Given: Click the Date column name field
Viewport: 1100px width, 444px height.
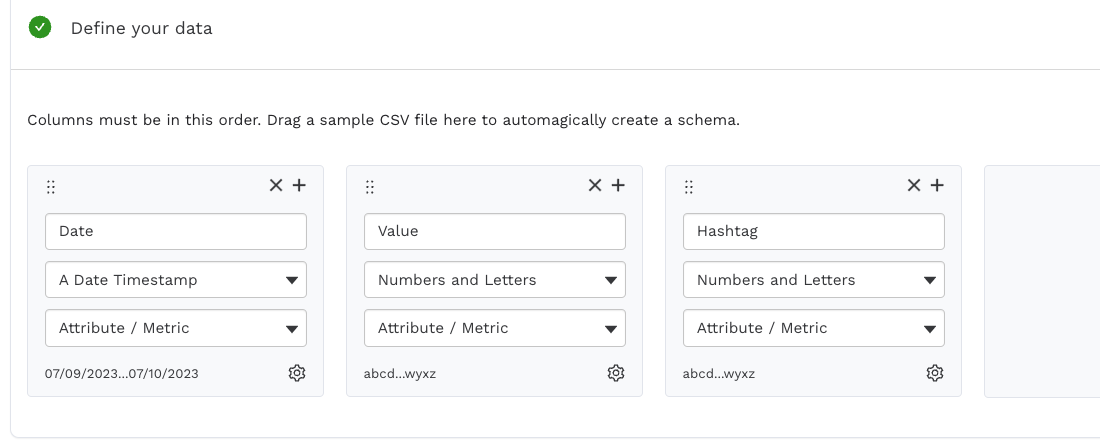Looking at the screenshot, I should pos(176,231).
